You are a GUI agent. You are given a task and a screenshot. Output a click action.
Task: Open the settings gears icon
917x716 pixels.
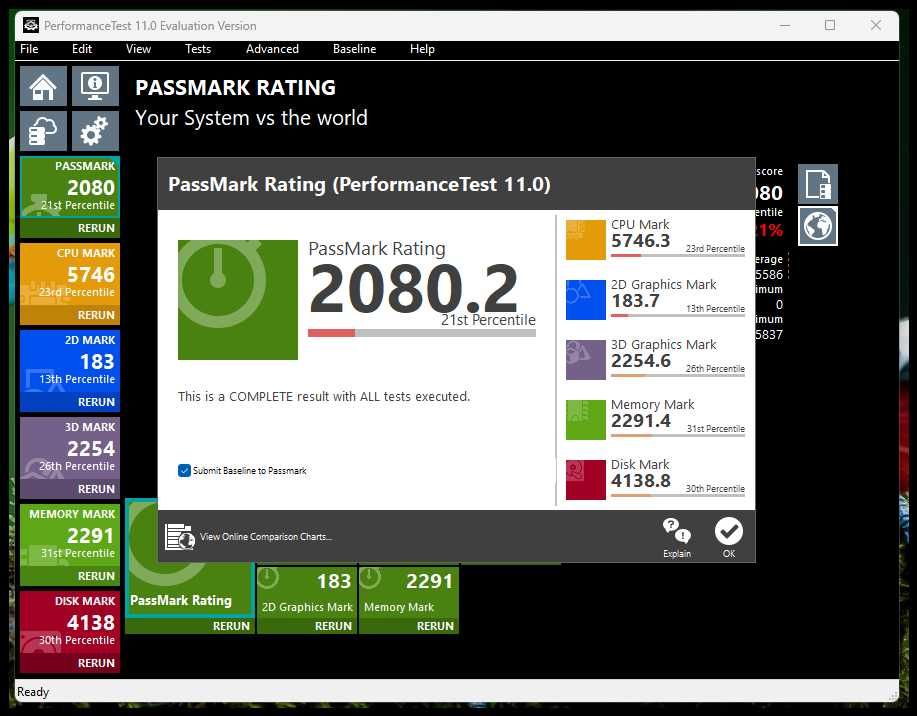tap(95, 131)
